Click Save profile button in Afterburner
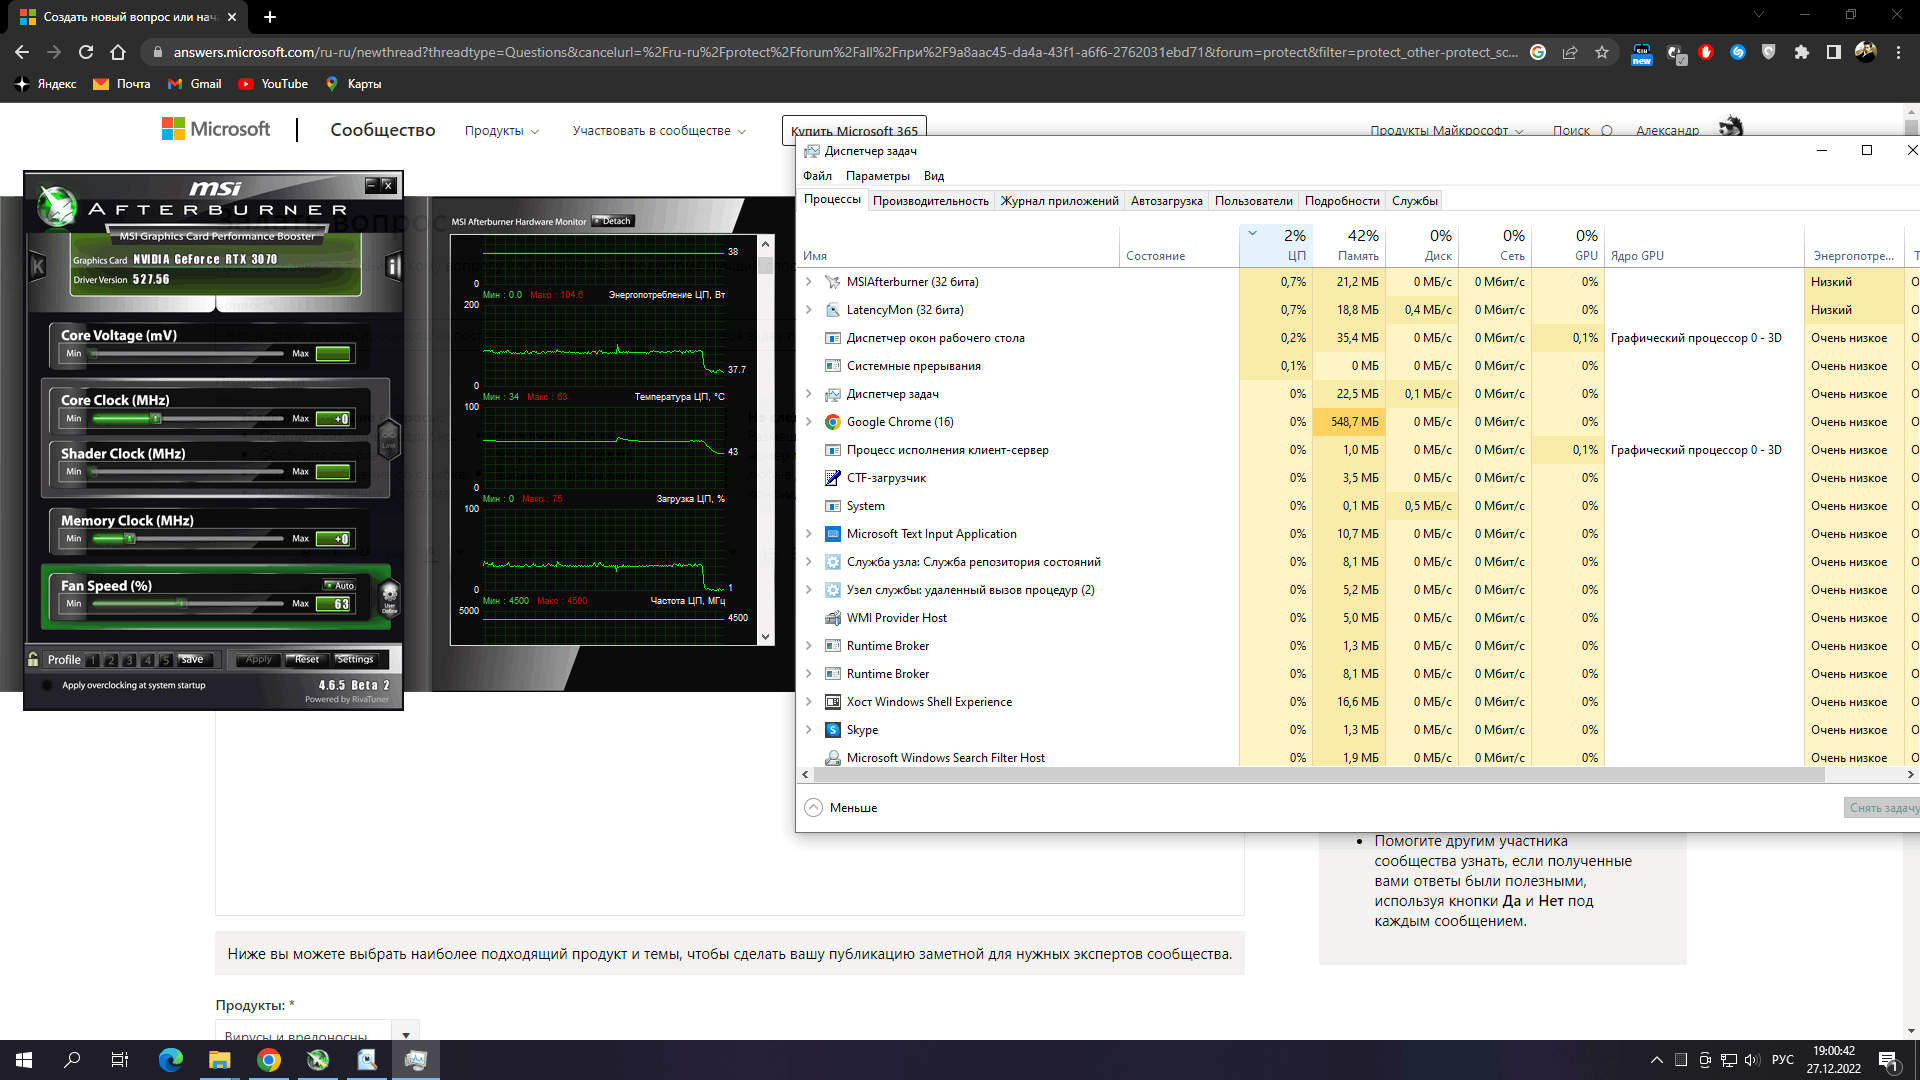The image size is (1920, 1080). 193,659
